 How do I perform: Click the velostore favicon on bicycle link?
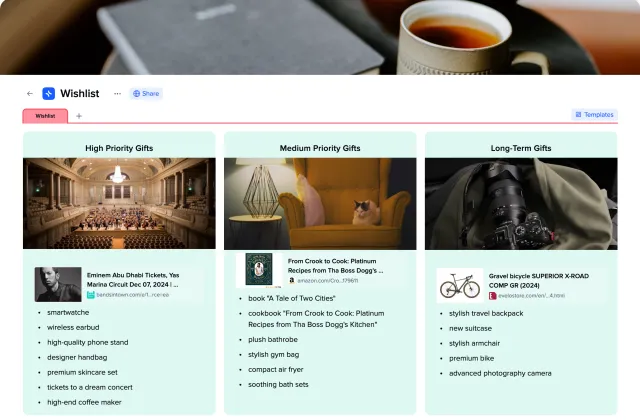493,296
